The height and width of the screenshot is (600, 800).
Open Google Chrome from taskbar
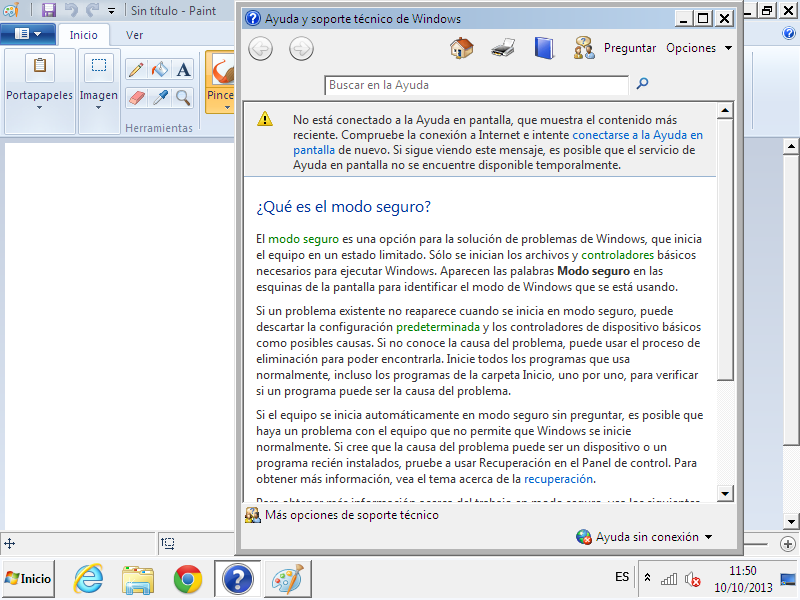click(x=188, y=579)
